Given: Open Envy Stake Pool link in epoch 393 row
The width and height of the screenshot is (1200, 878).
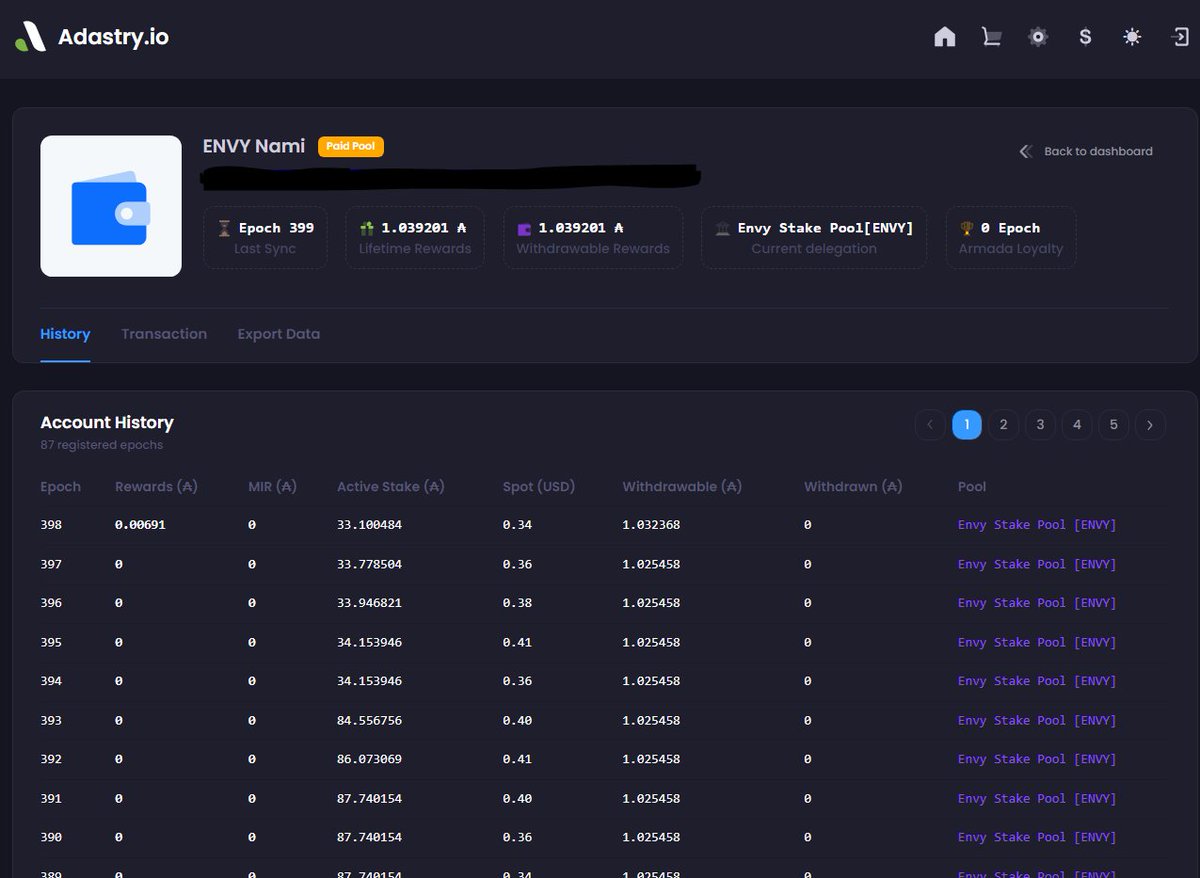Looking at the screenshot, I should click(1037, 720).
